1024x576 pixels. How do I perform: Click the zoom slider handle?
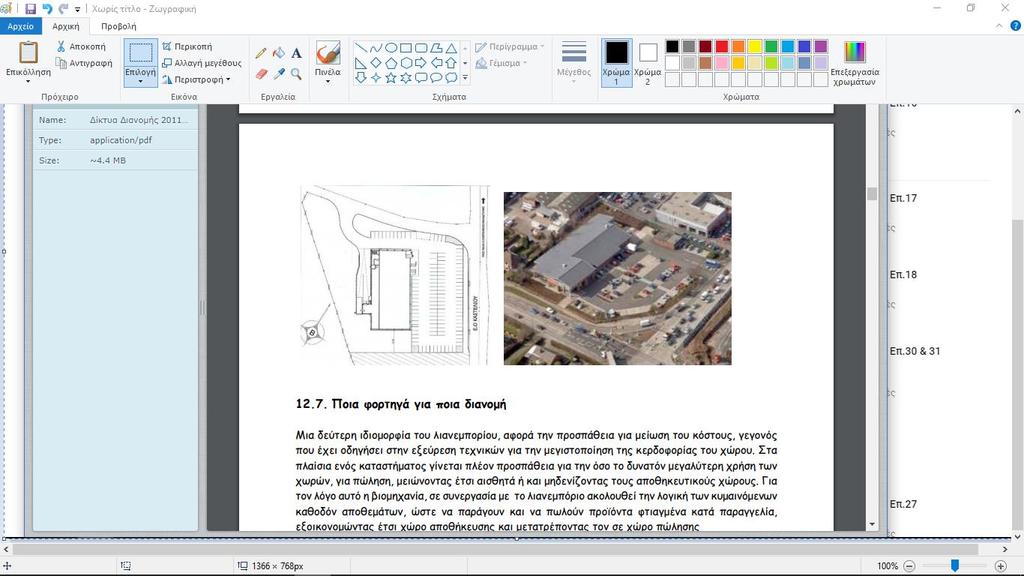click(x=955, y=566)
